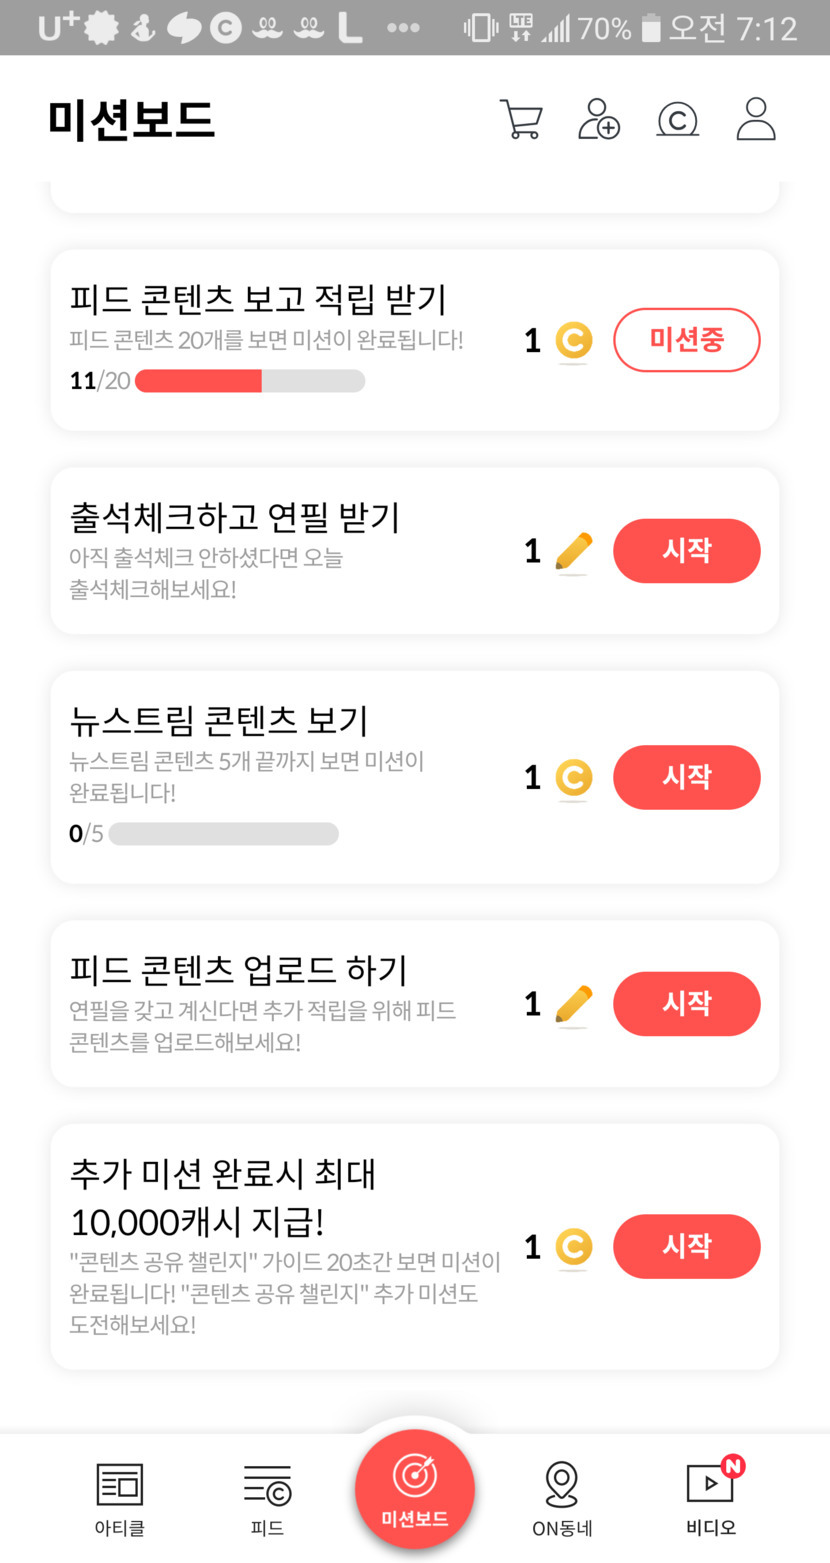Open the user profile icon
This screenshot has width=830, height=1563.
(756, 119)
